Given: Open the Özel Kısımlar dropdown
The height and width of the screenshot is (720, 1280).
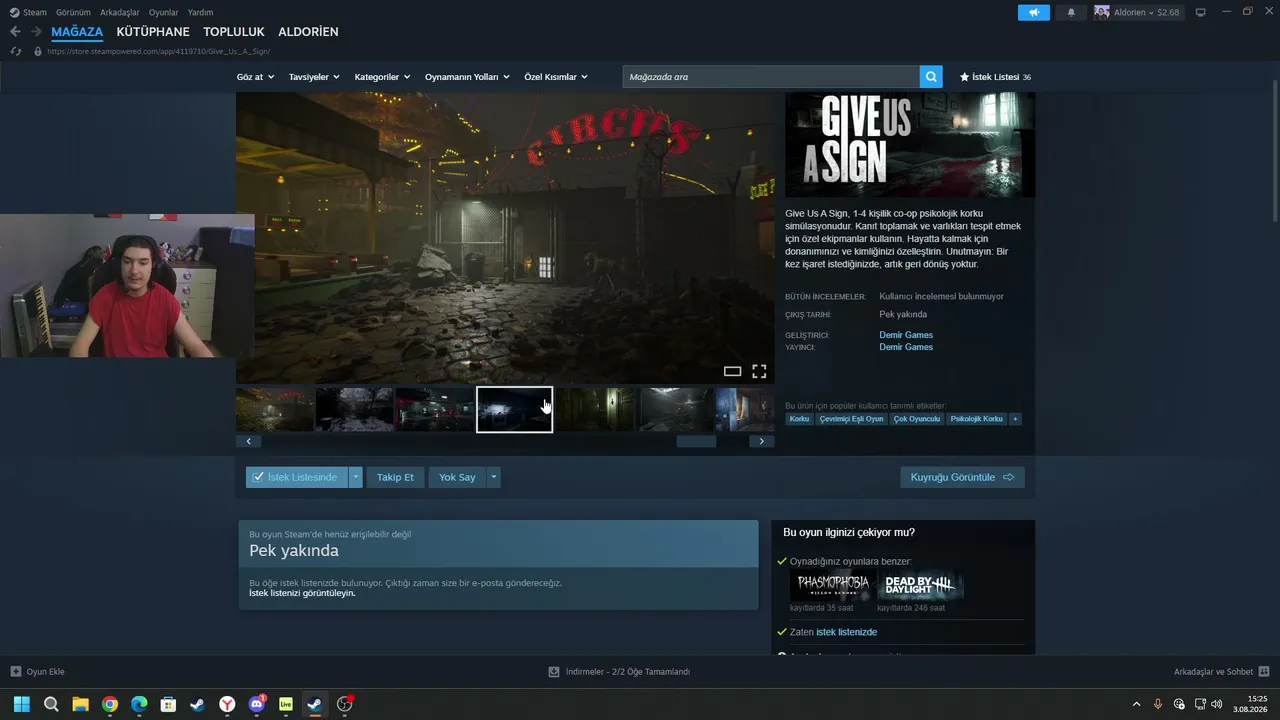Looking at the screenshot, I should tap(556, 77).
